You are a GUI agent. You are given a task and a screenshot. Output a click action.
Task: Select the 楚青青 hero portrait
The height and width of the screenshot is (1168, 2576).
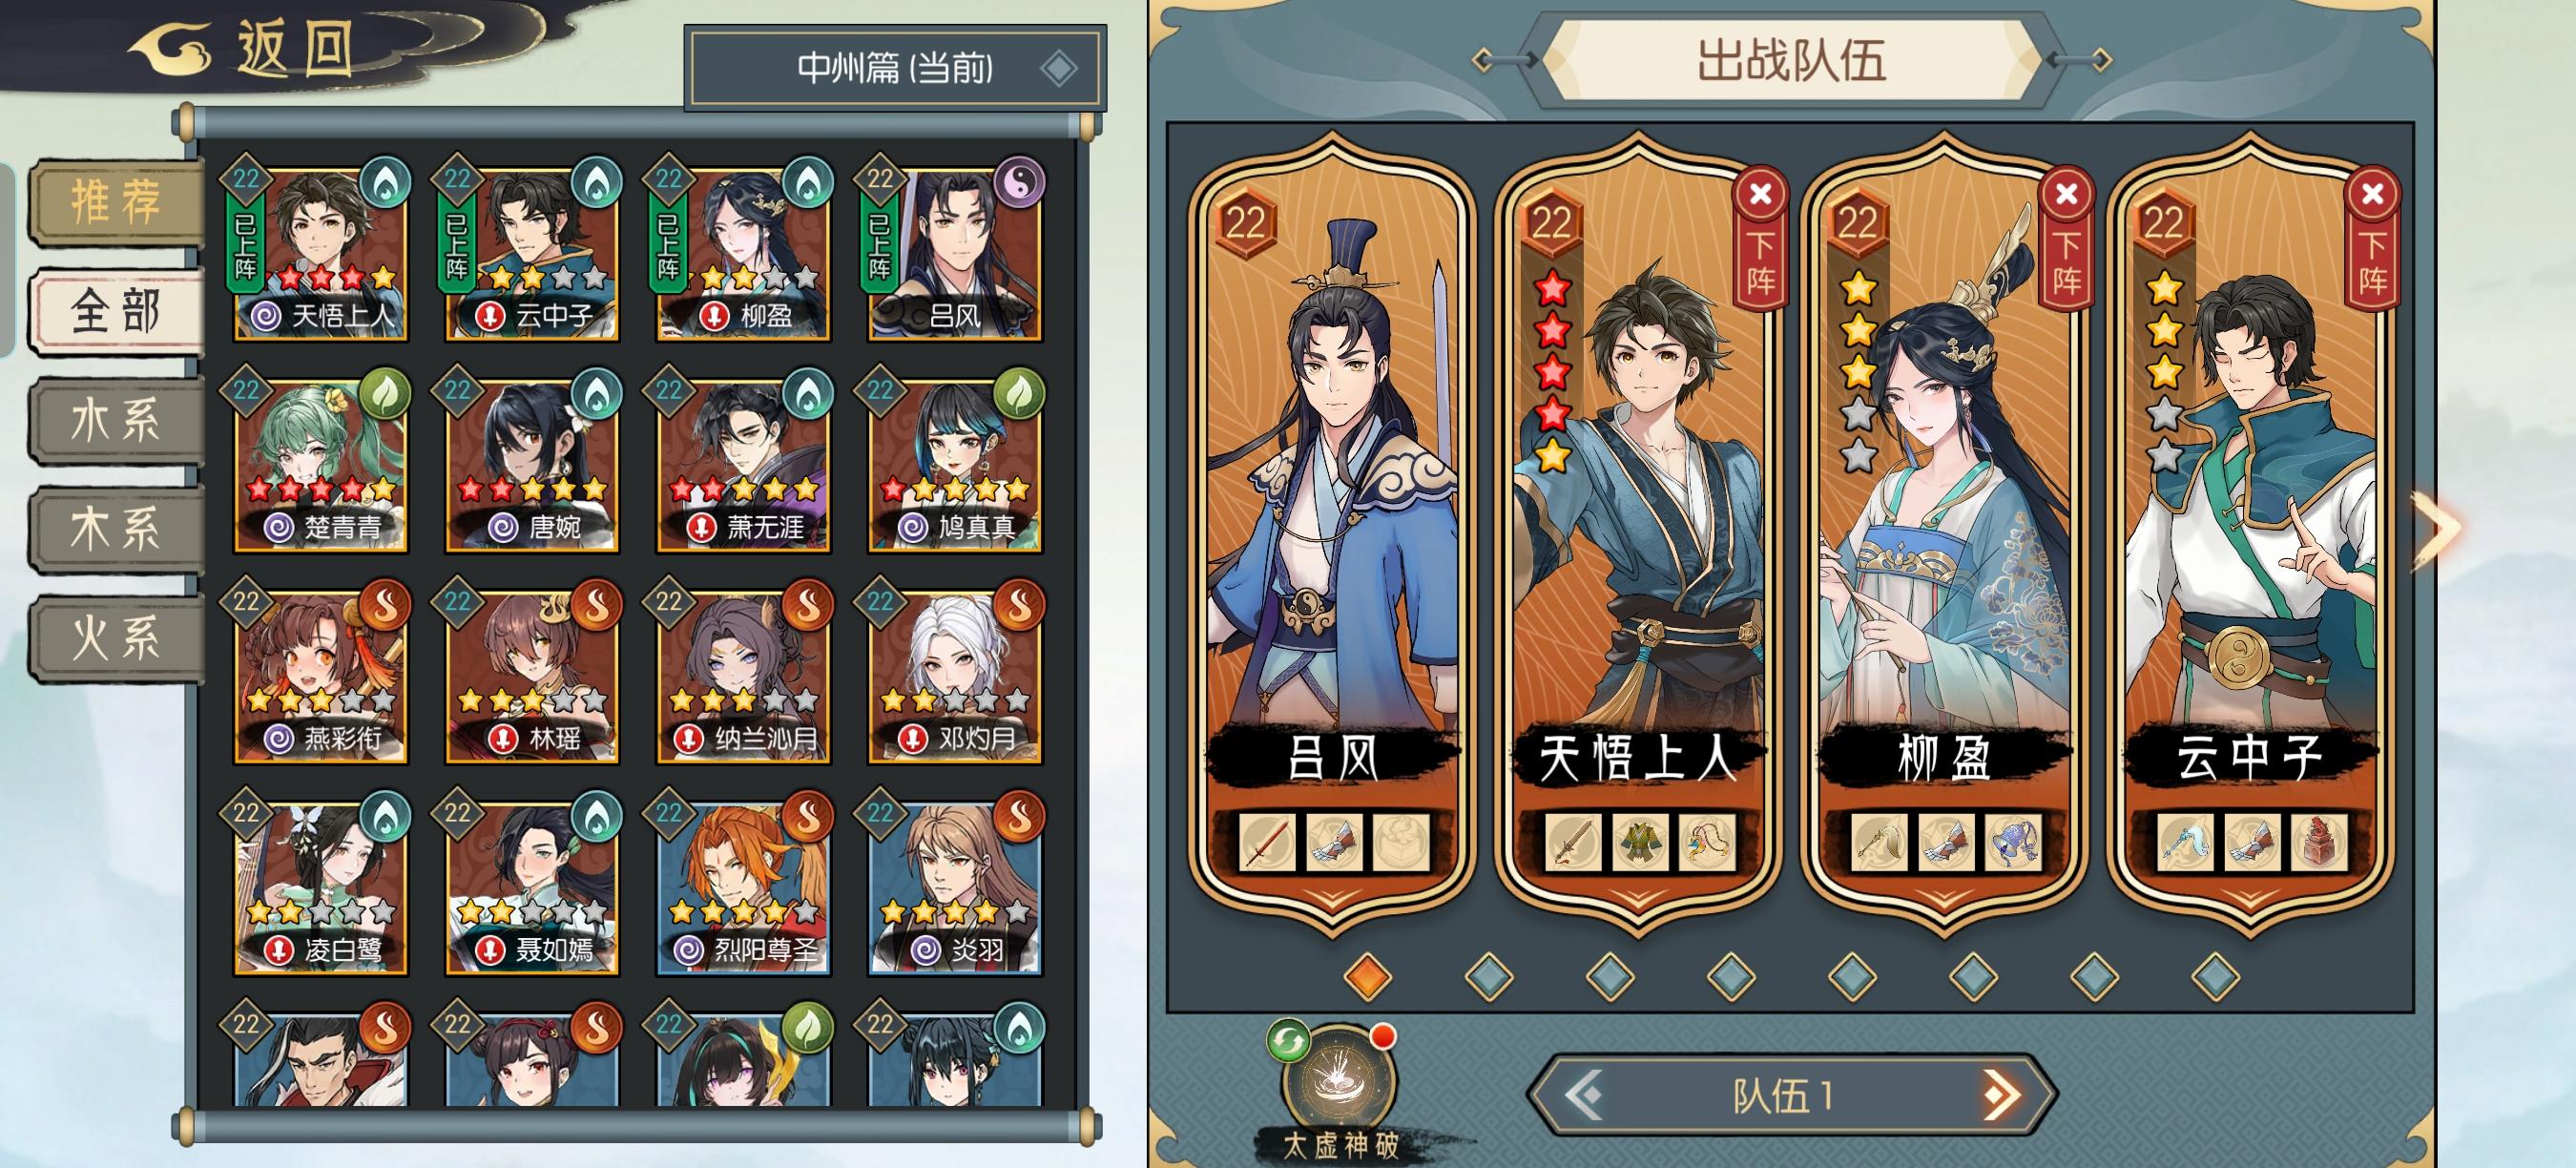click(x=320, y=462)
